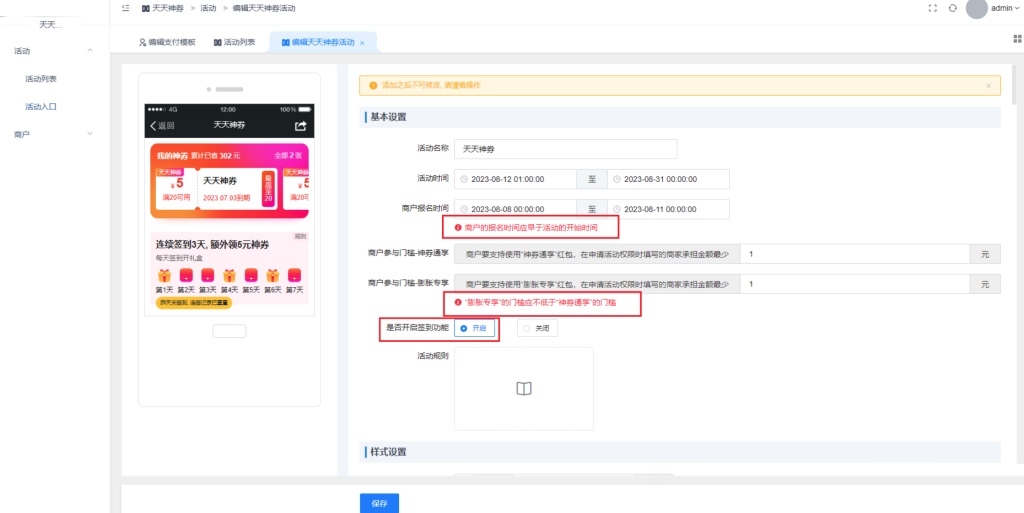This screenshot has width=1024, height=513.
Task: Collapse the sidebar using the top menu icon
Action: 125,8
